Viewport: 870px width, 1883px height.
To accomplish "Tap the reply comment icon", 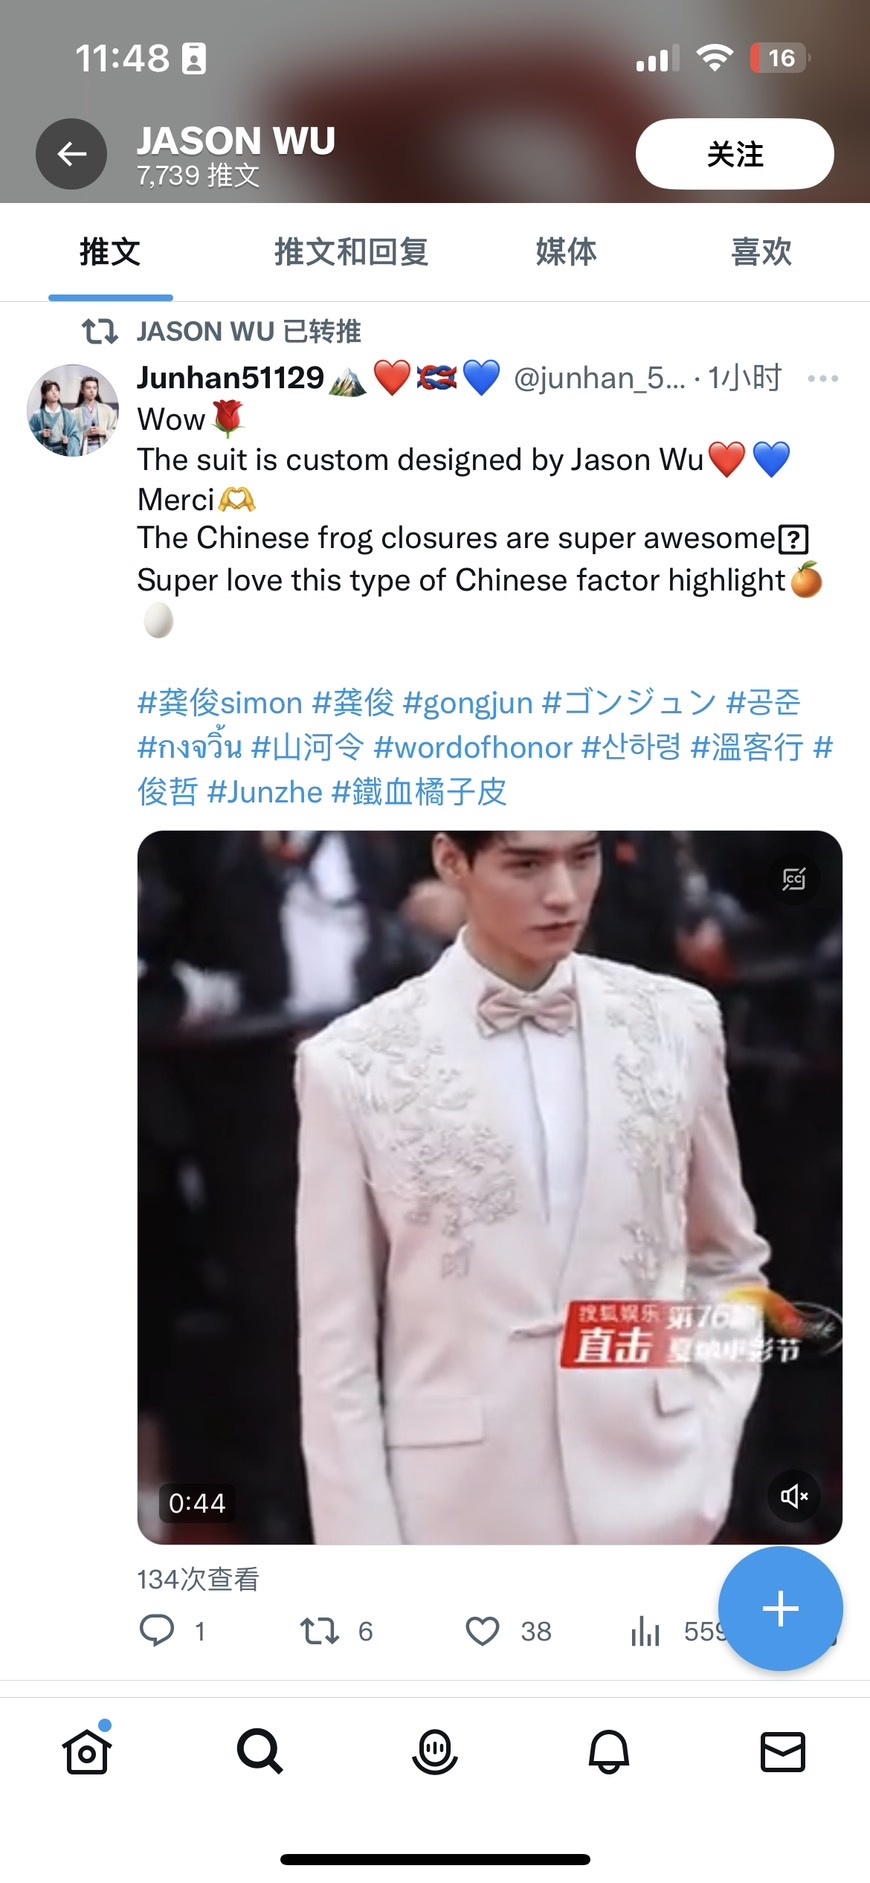I will coord(157,1631).
